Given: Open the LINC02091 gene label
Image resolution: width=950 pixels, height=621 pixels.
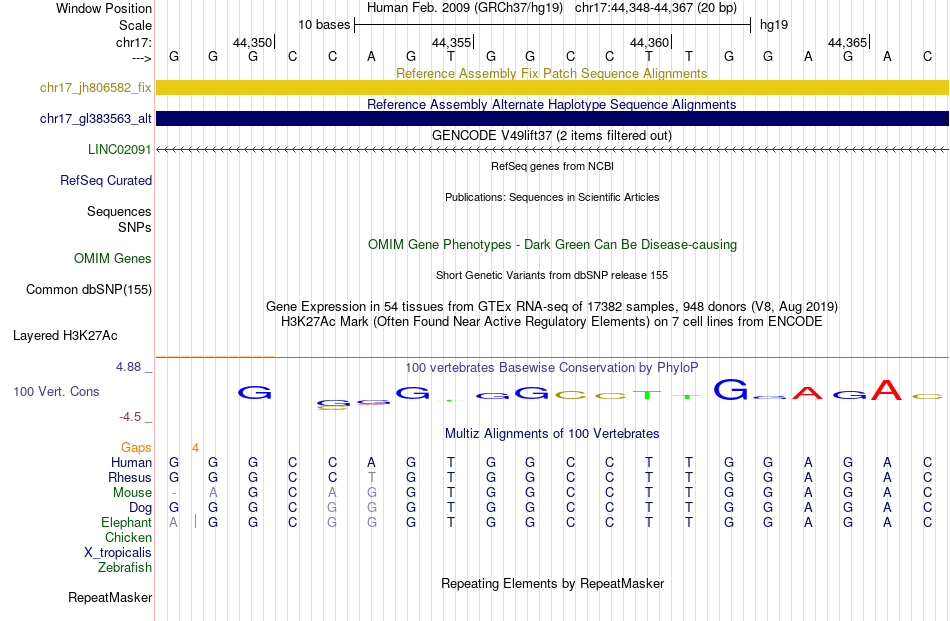Looking at the screenshot, I should 119,149.
